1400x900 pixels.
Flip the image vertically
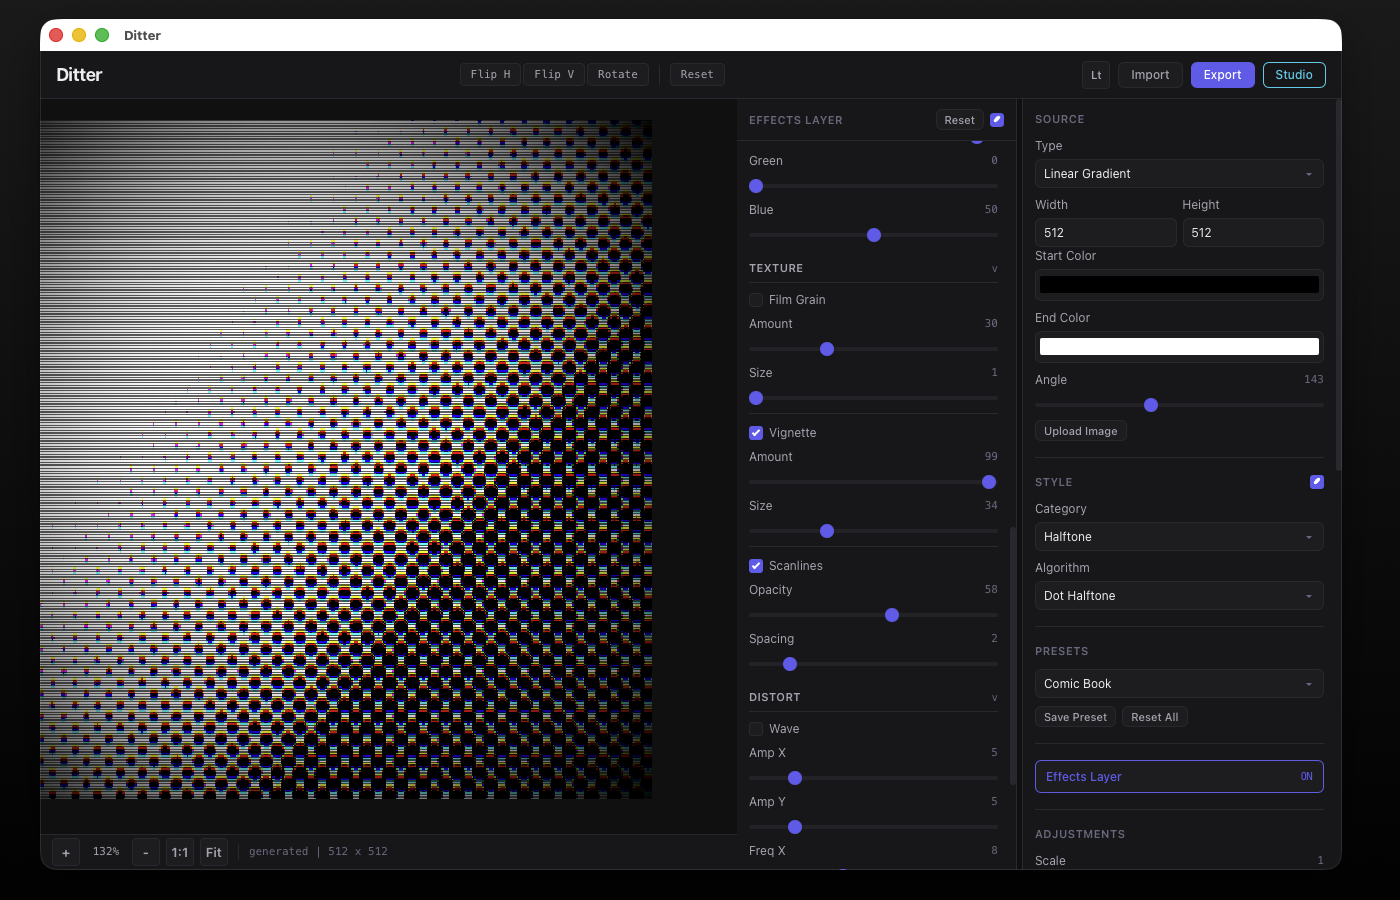click(554, 75)
